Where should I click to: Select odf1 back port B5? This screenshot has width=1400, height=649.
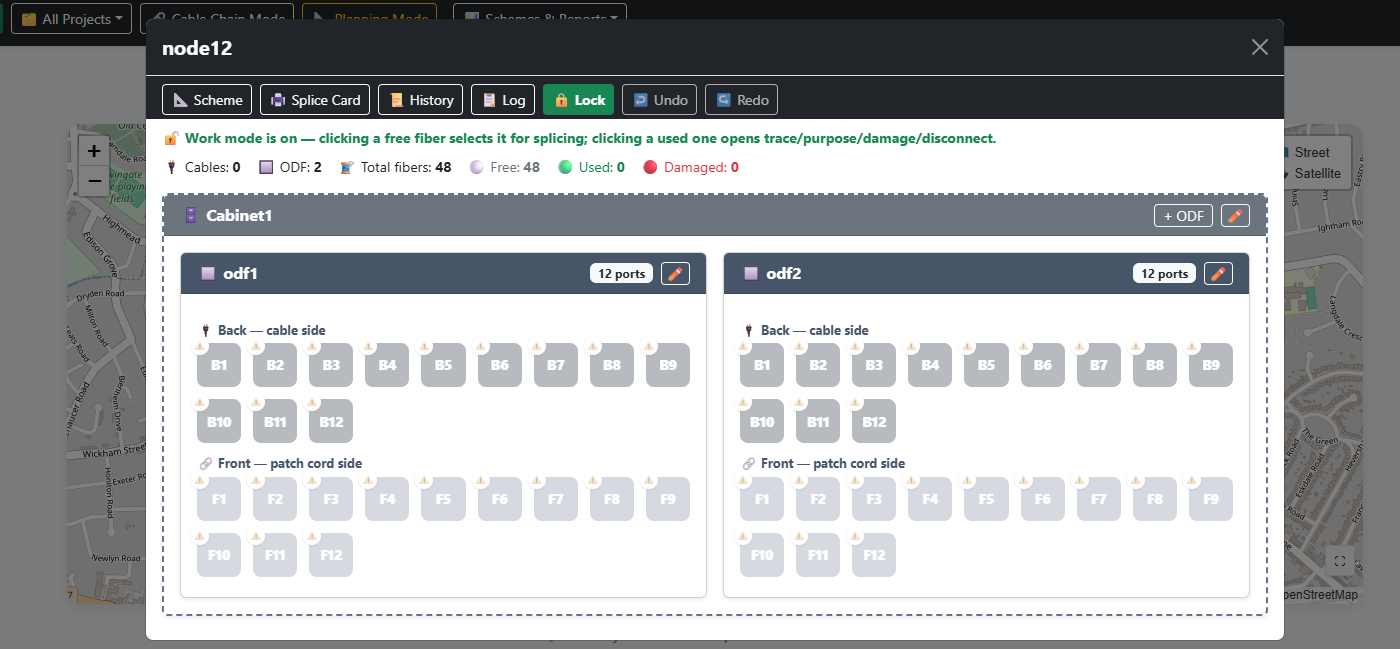click(x=443, y=365)
